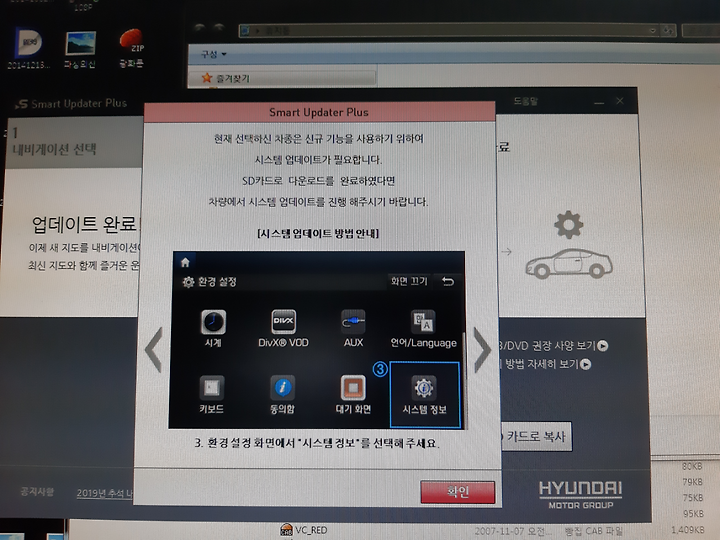Click the home icon in the guide image

tap(185, 262)
